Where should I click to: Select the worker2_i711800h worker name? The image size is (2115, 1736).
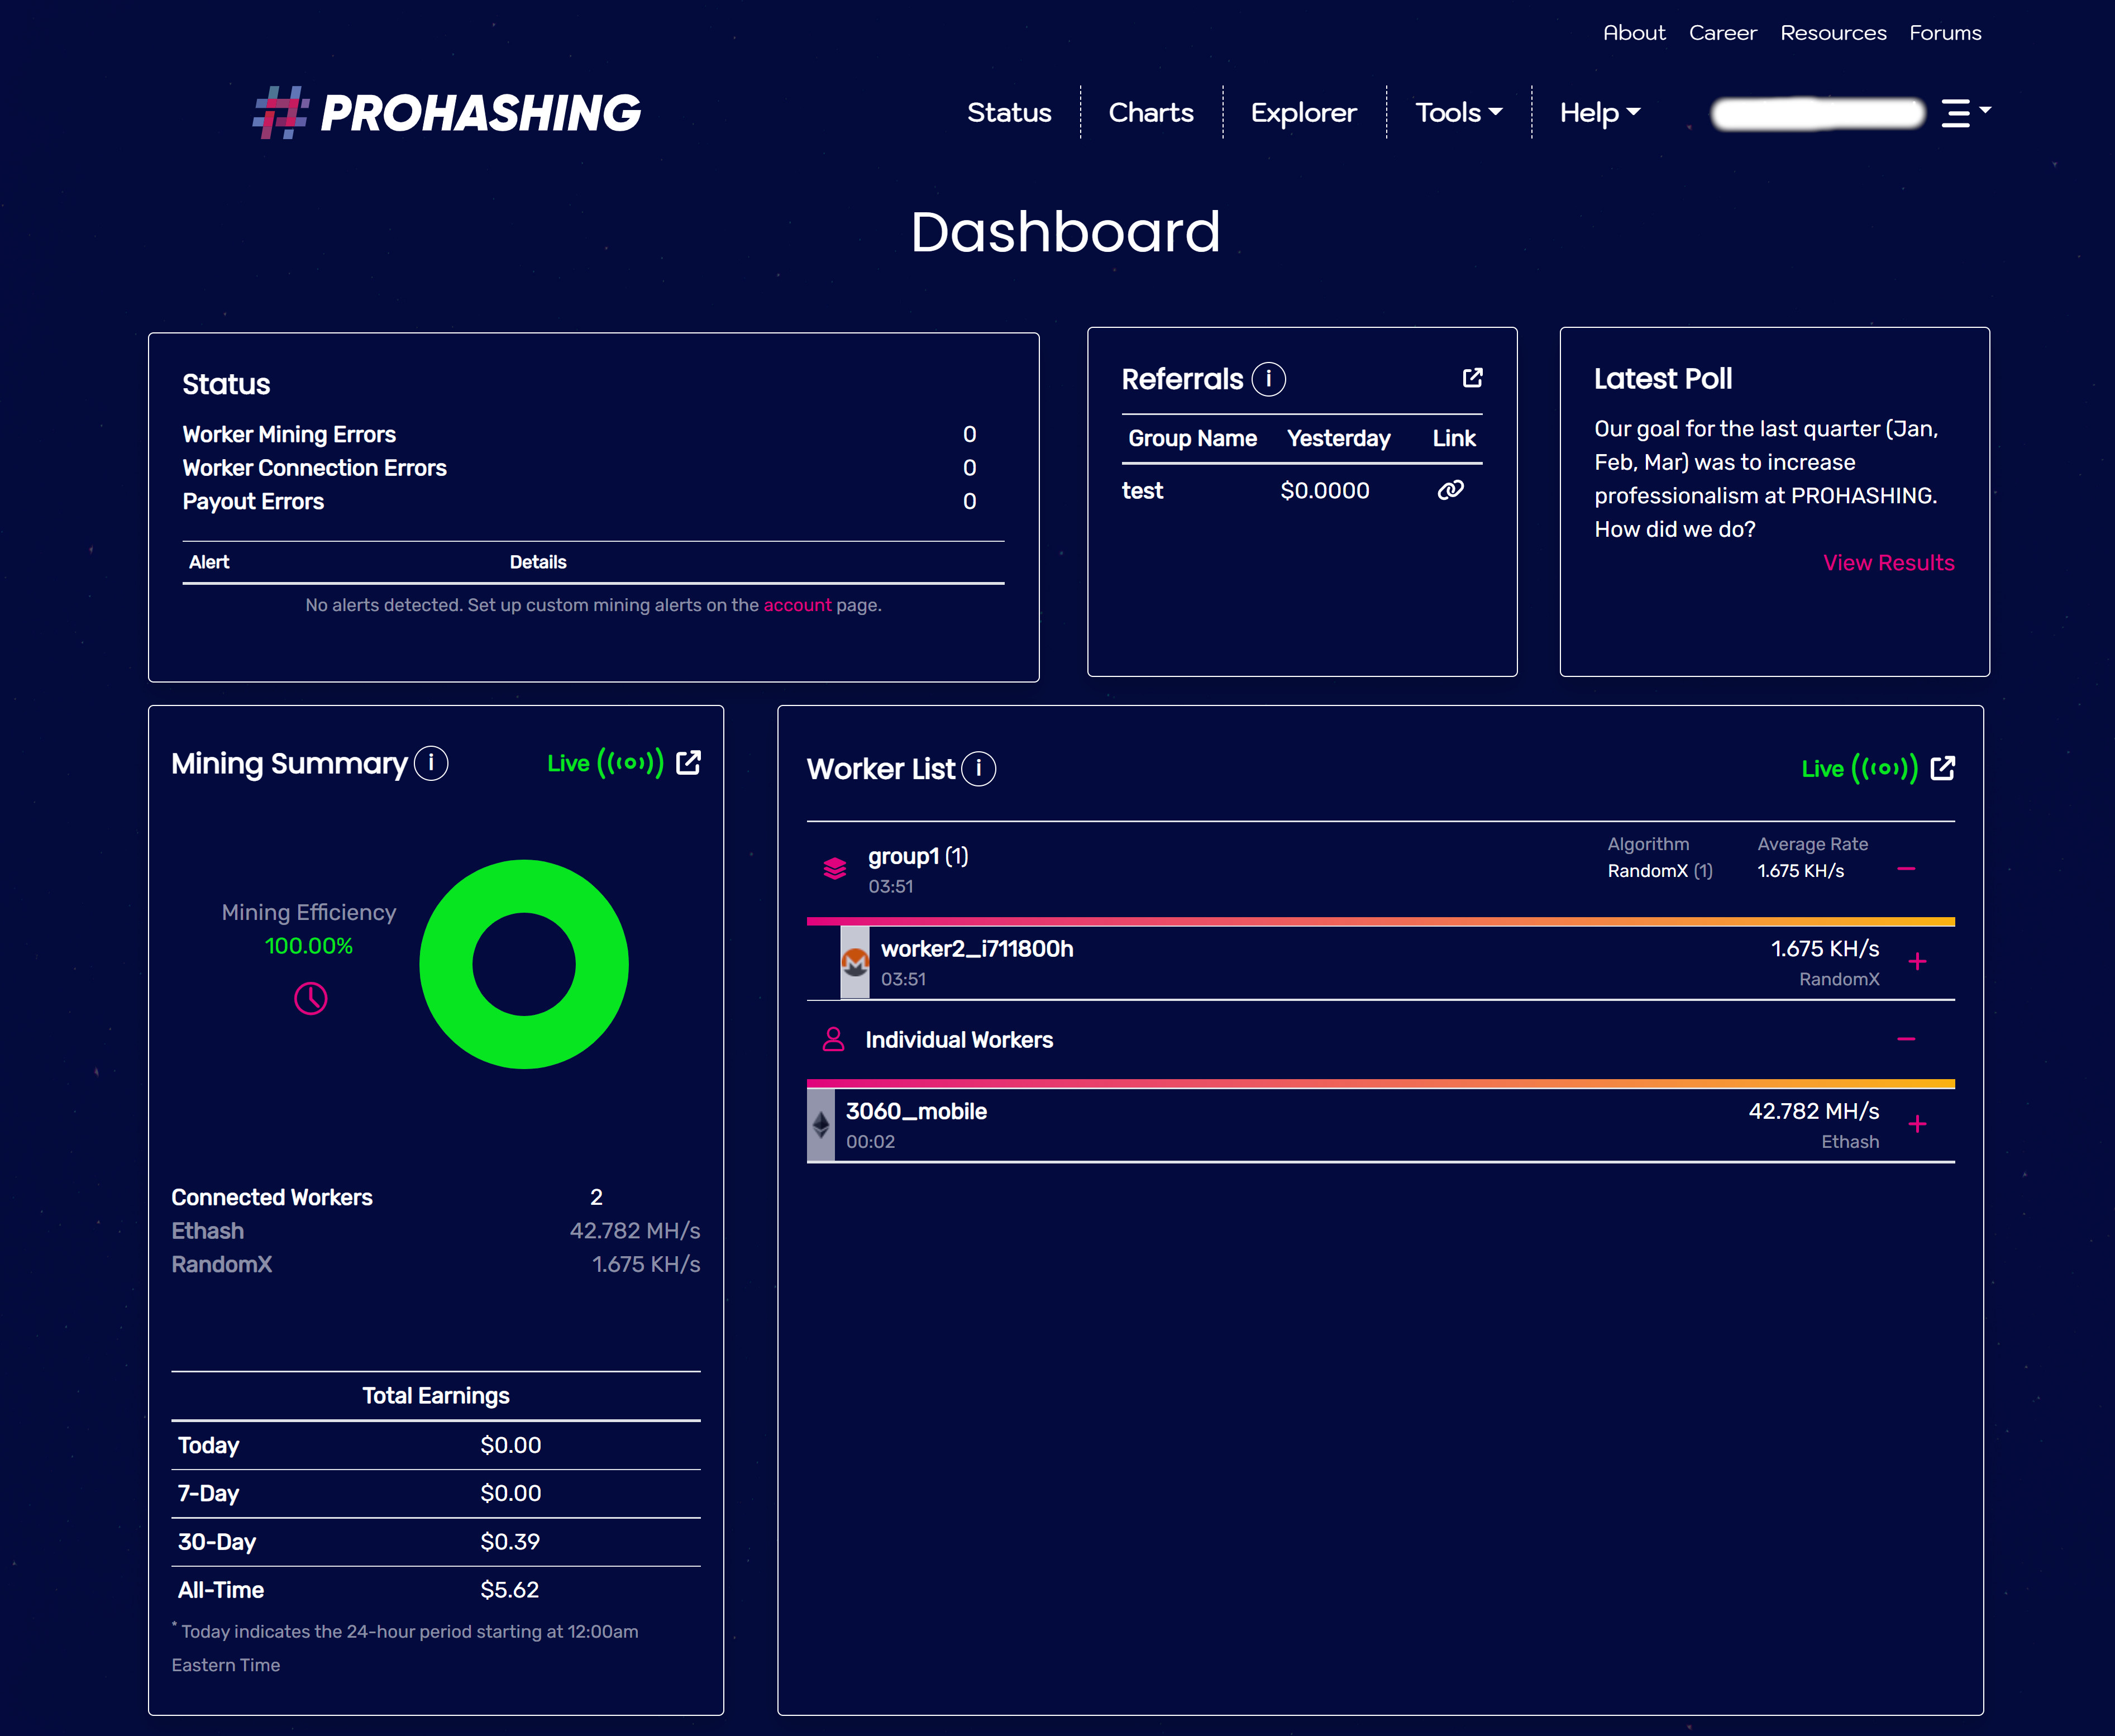(x=977, y=948)
